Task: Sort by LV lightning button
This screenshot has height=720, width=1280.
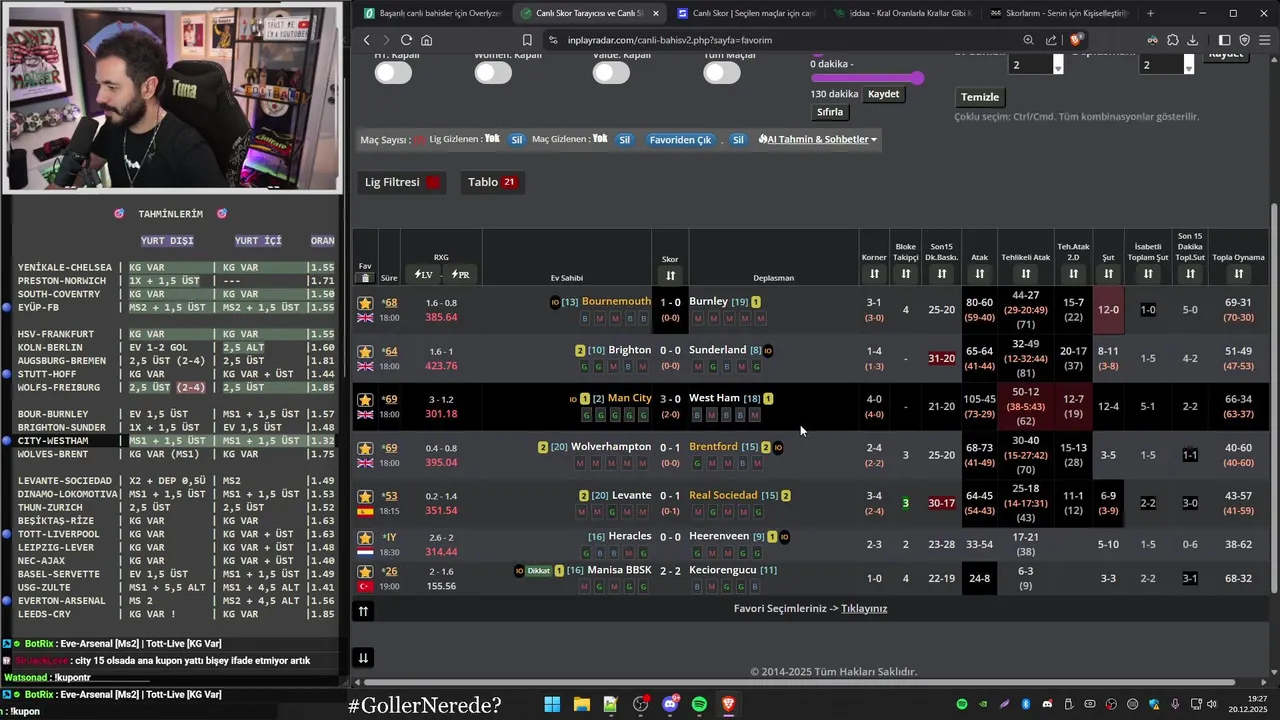Action: pyautogui.click(x=424, y=274)
